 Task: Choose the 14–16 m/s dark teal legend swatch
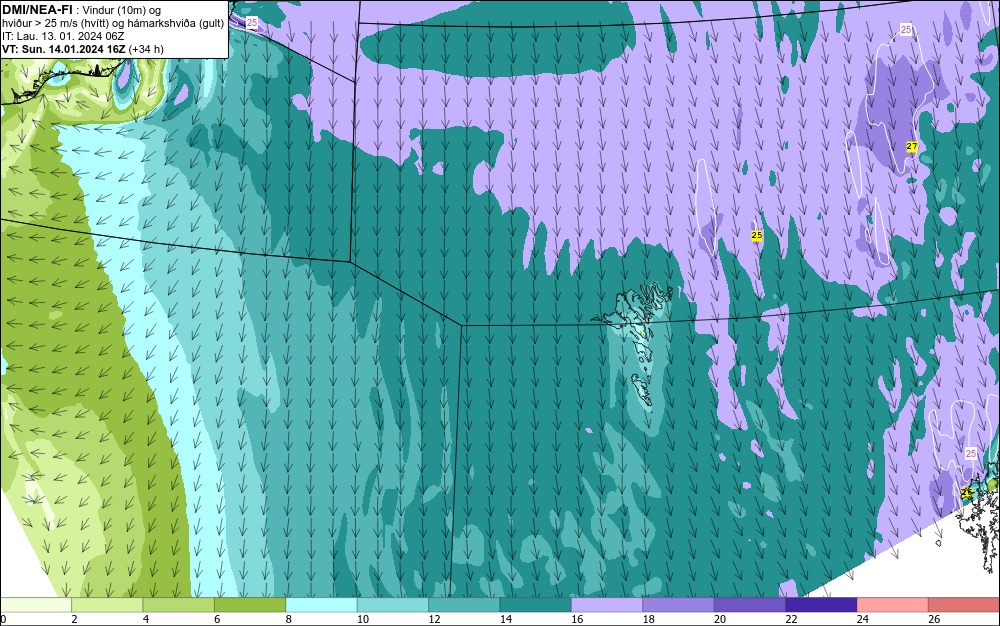[x=536, y=605]
